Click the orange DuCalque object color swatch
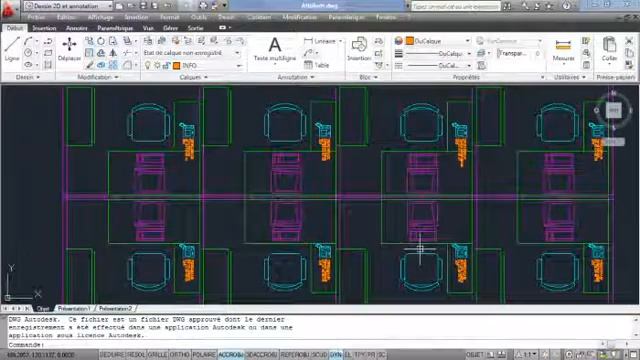 pyautogui.click(x=409, y=41)
